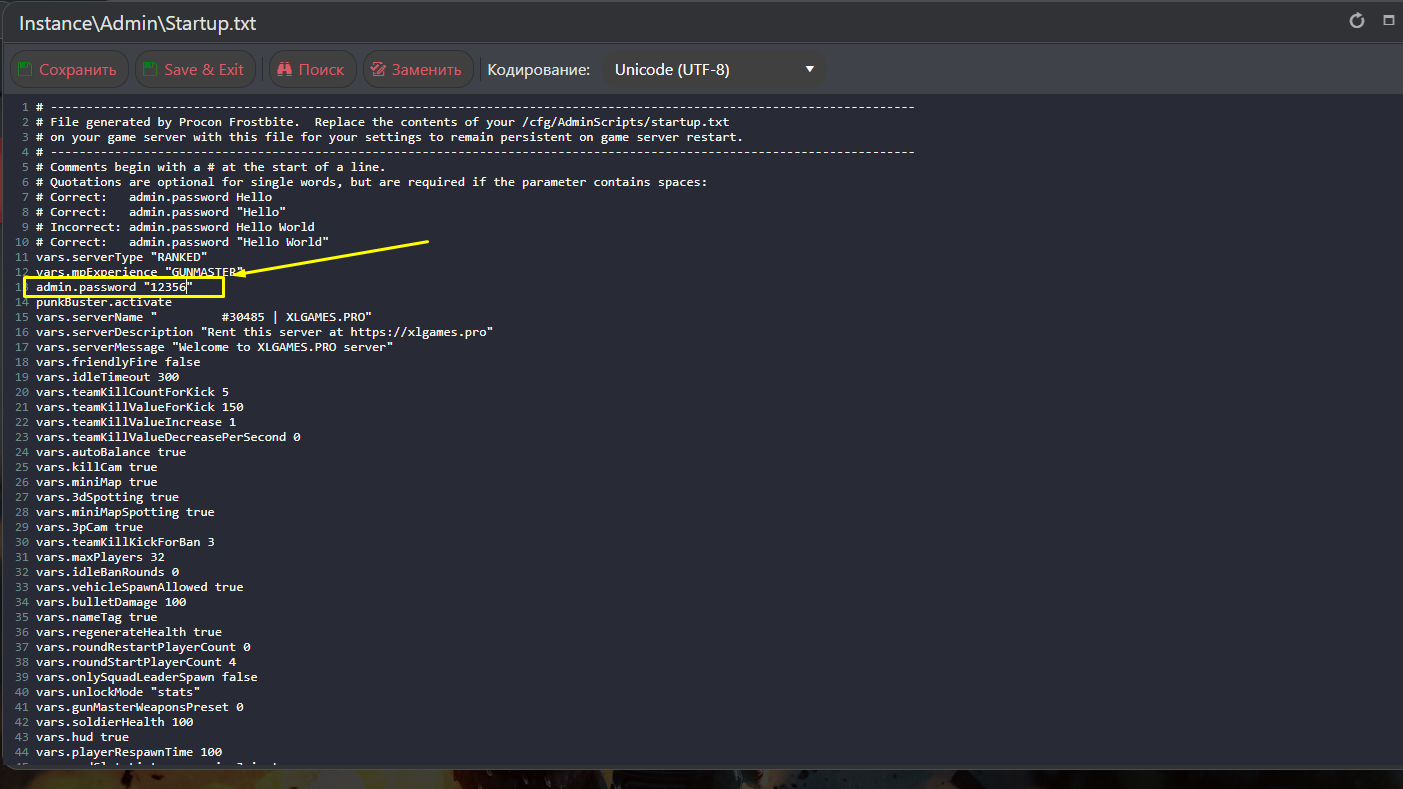Click the Кодирование label
The width and height of the screenshot is (1403, 789).
tap(538, 70)
